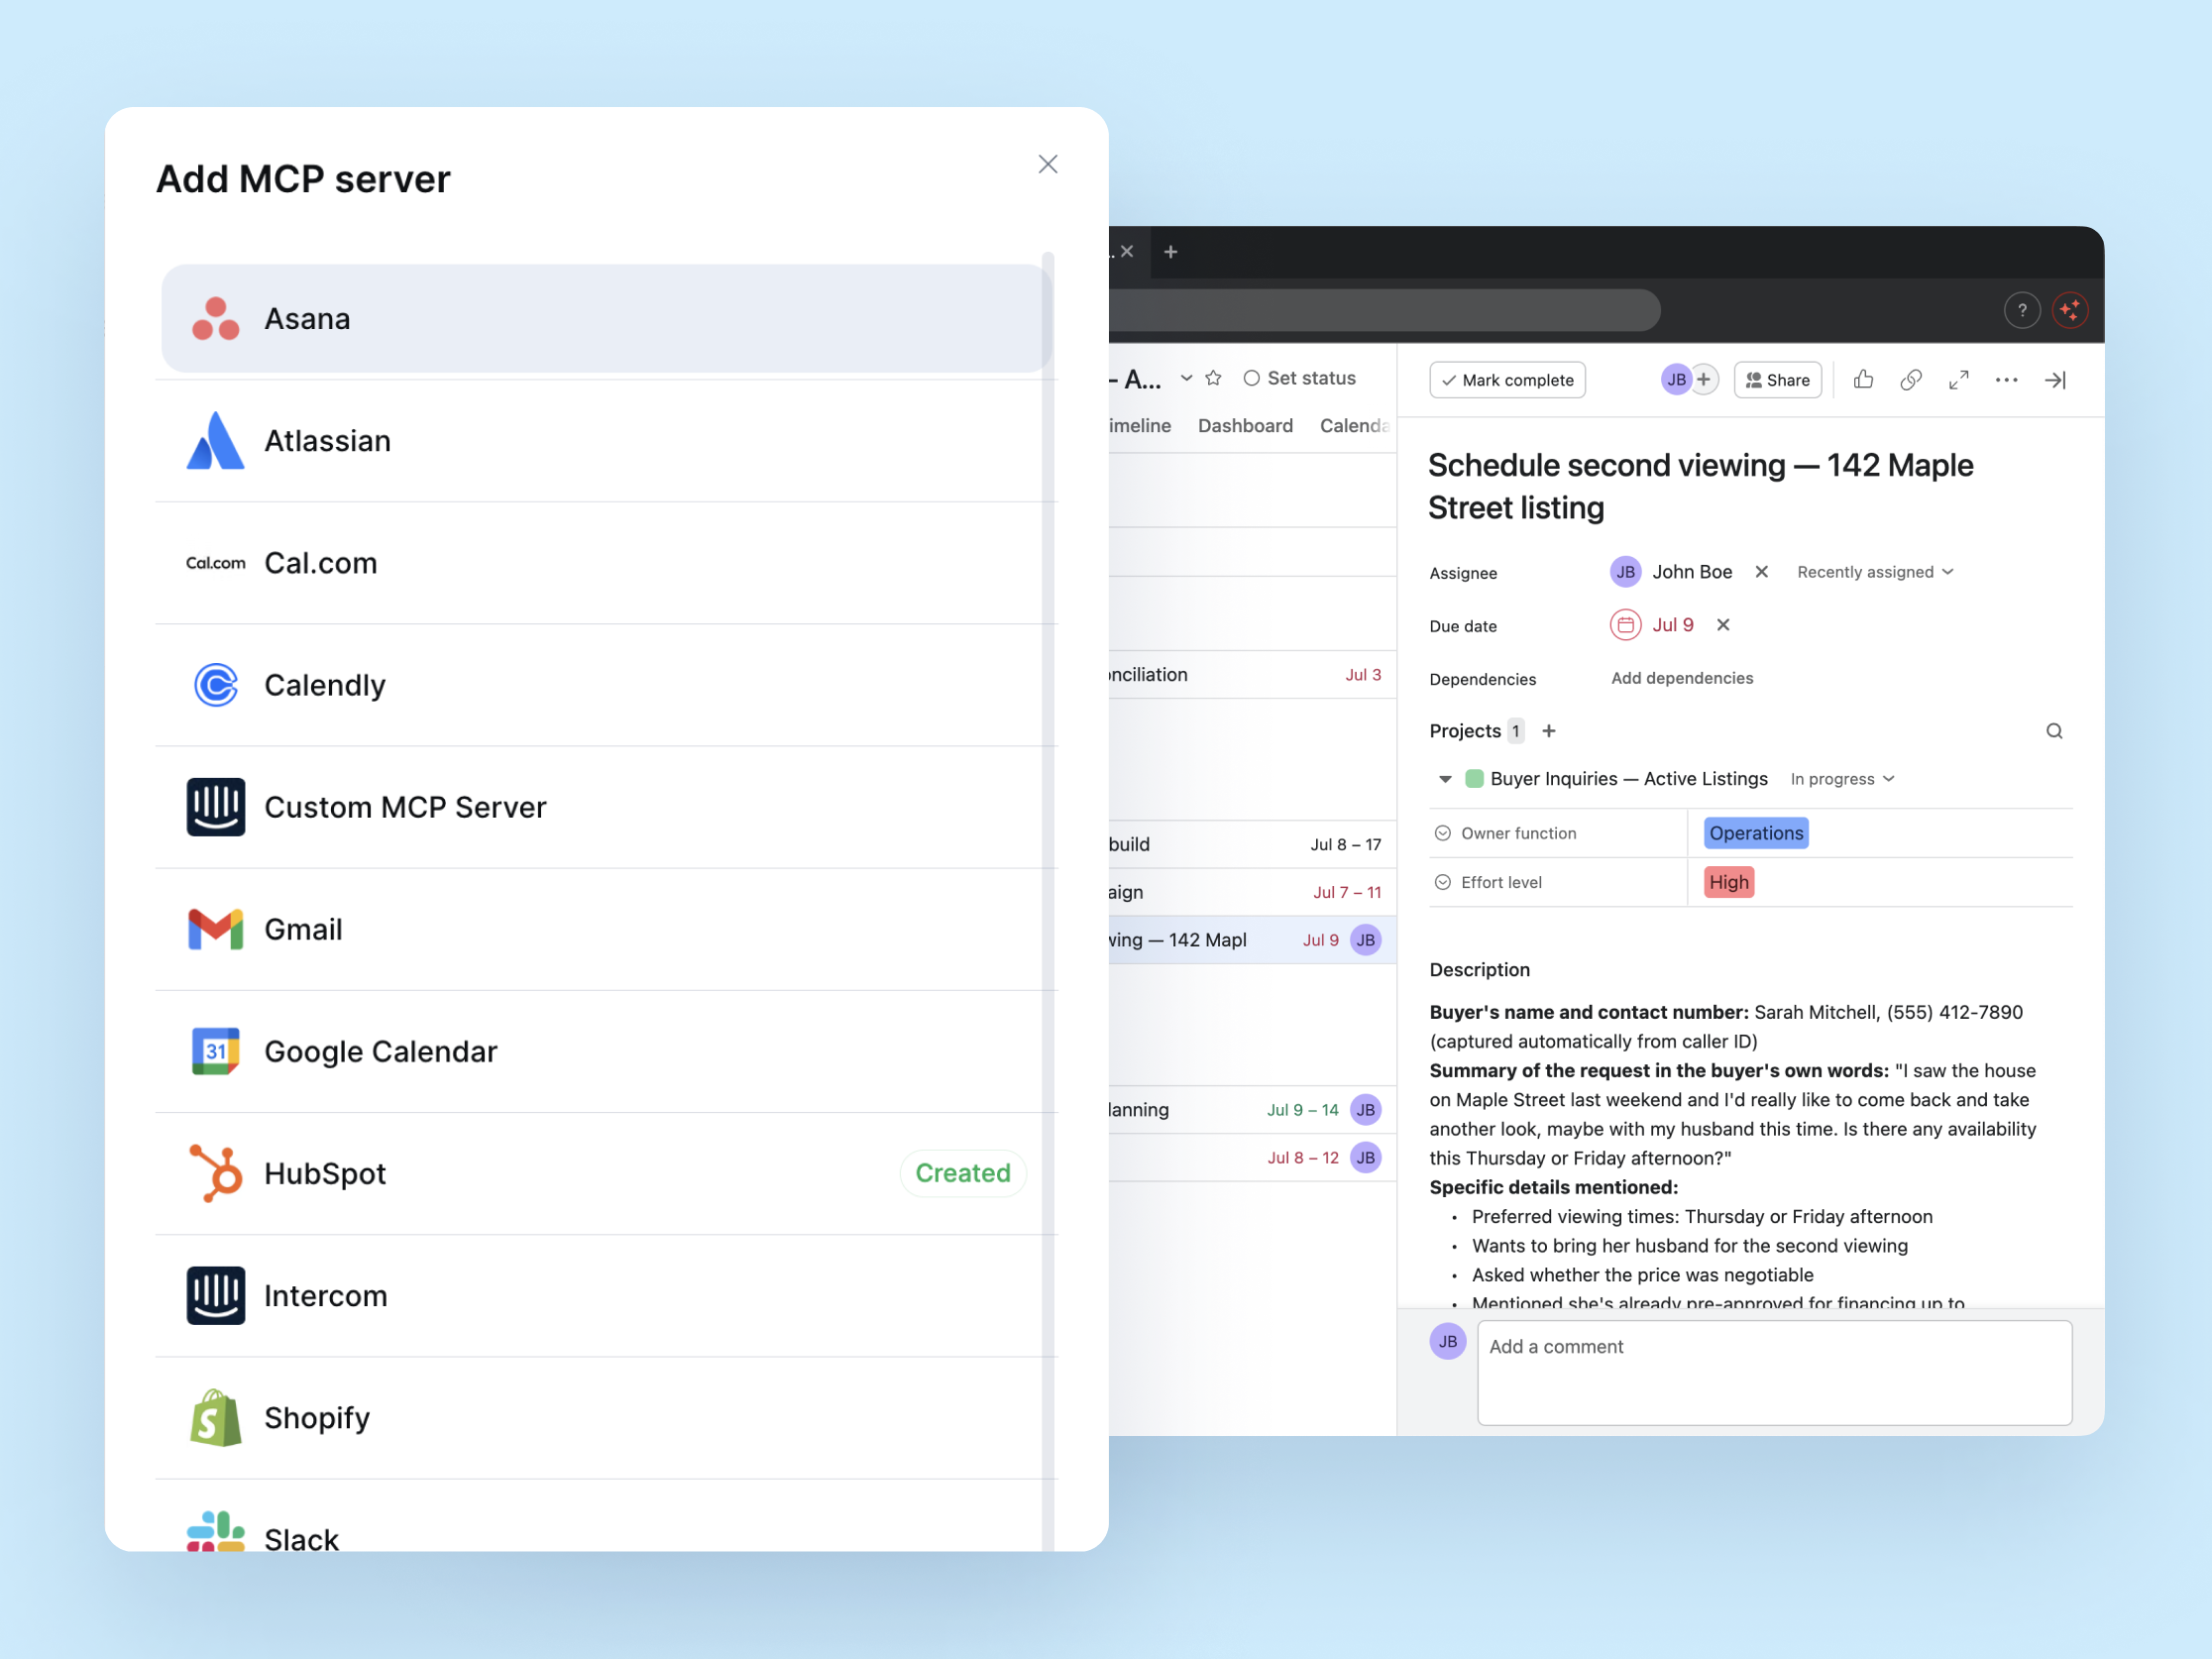Search projects with magnifier icon
Screen dimensions: 2212x1659
click(x=2054, y=731)
